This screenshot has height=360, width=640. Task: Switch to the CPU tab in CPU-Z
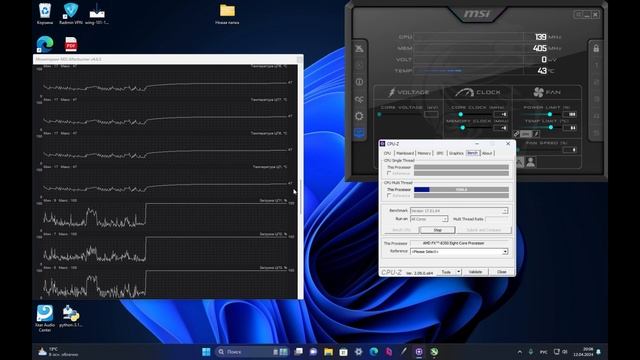point(387,153)
